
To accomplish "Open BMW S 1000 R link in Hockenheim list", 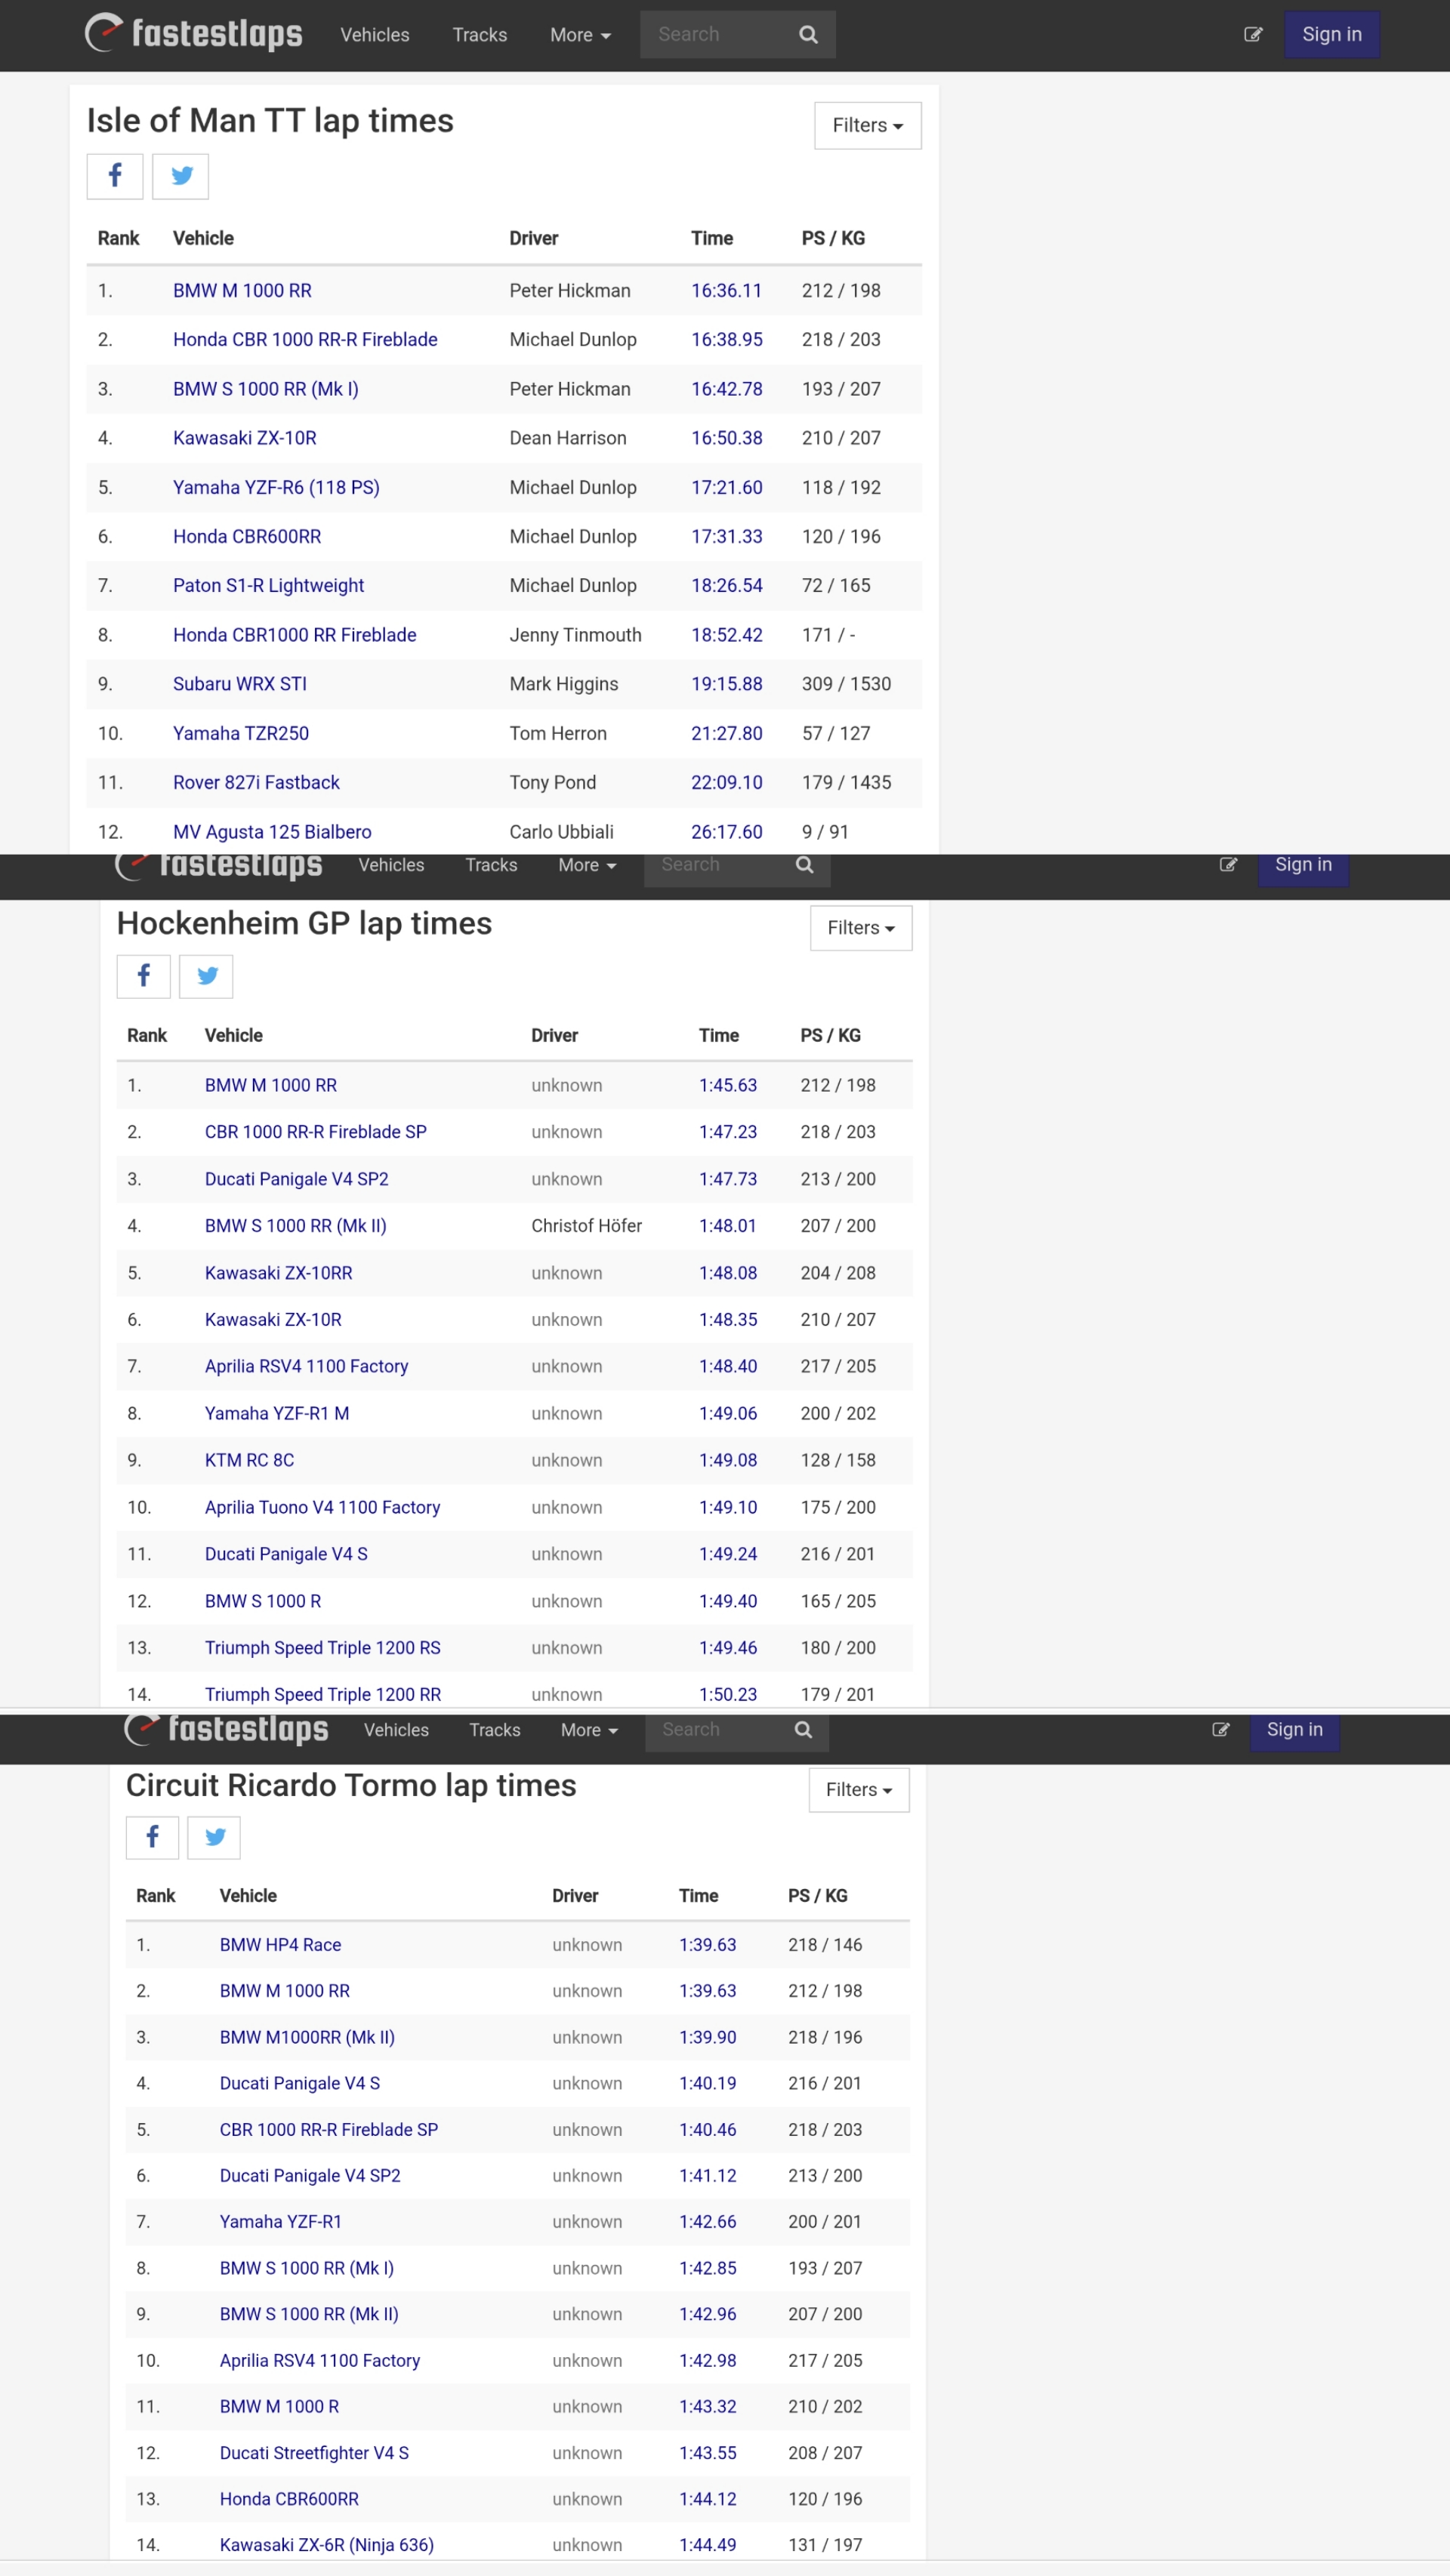I will click(x=263, y=1602).
